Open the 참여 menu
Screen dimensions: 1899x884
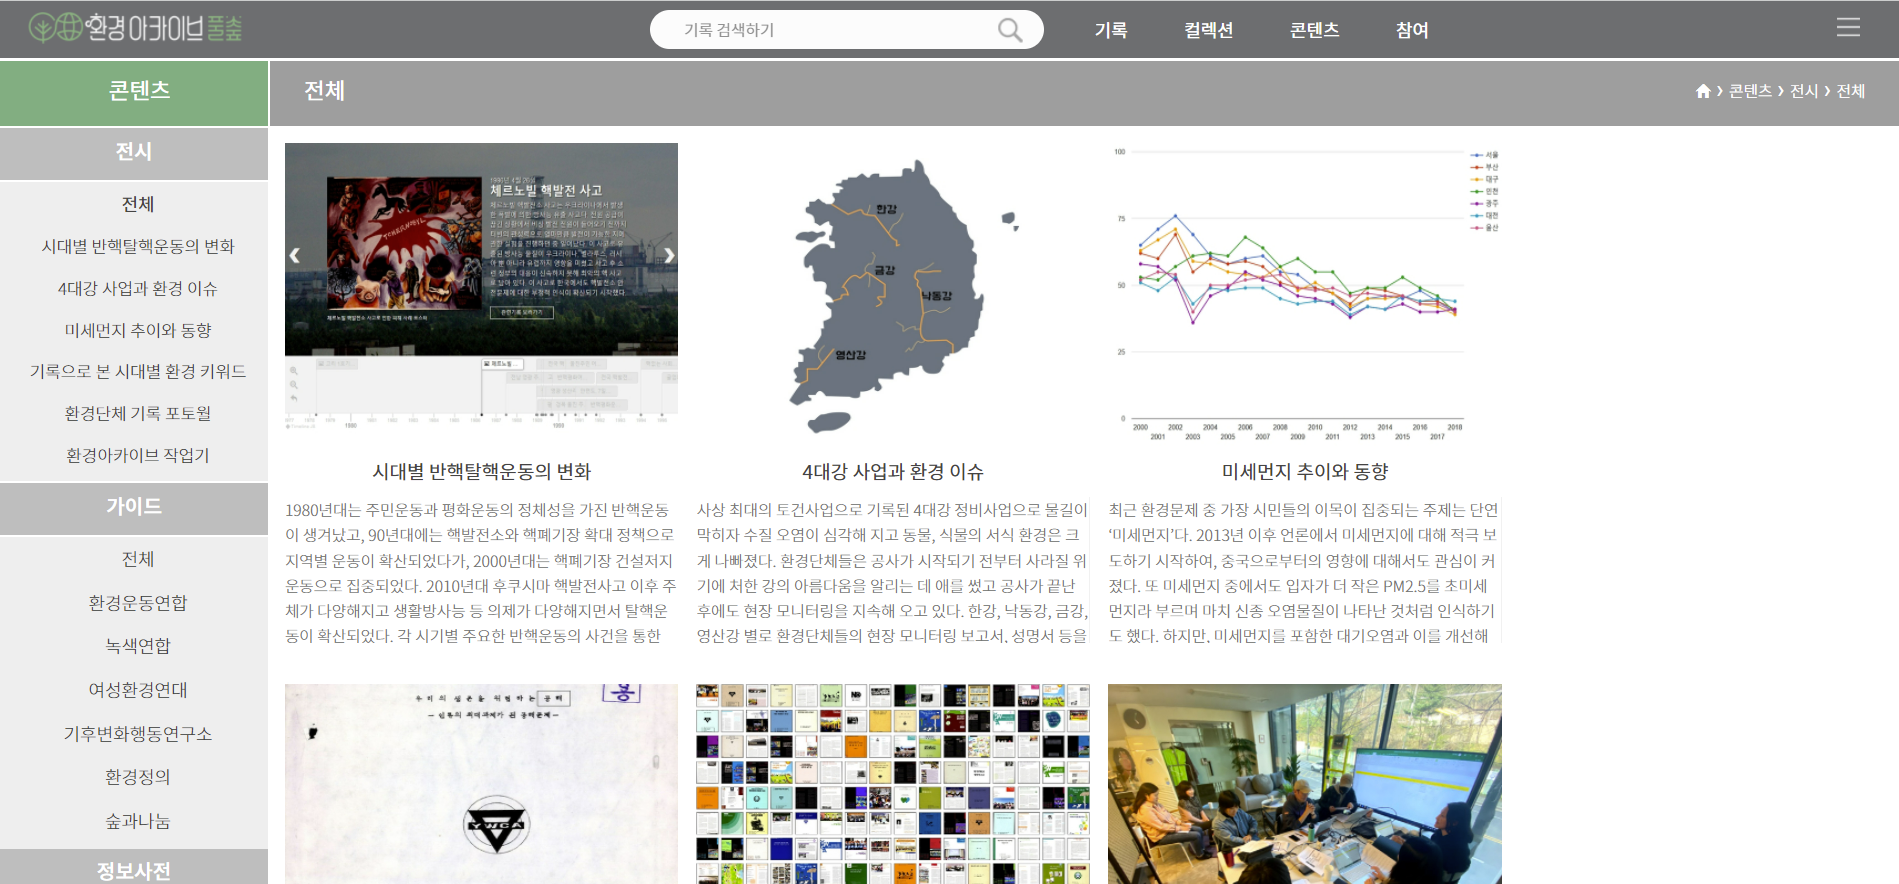1411,30
